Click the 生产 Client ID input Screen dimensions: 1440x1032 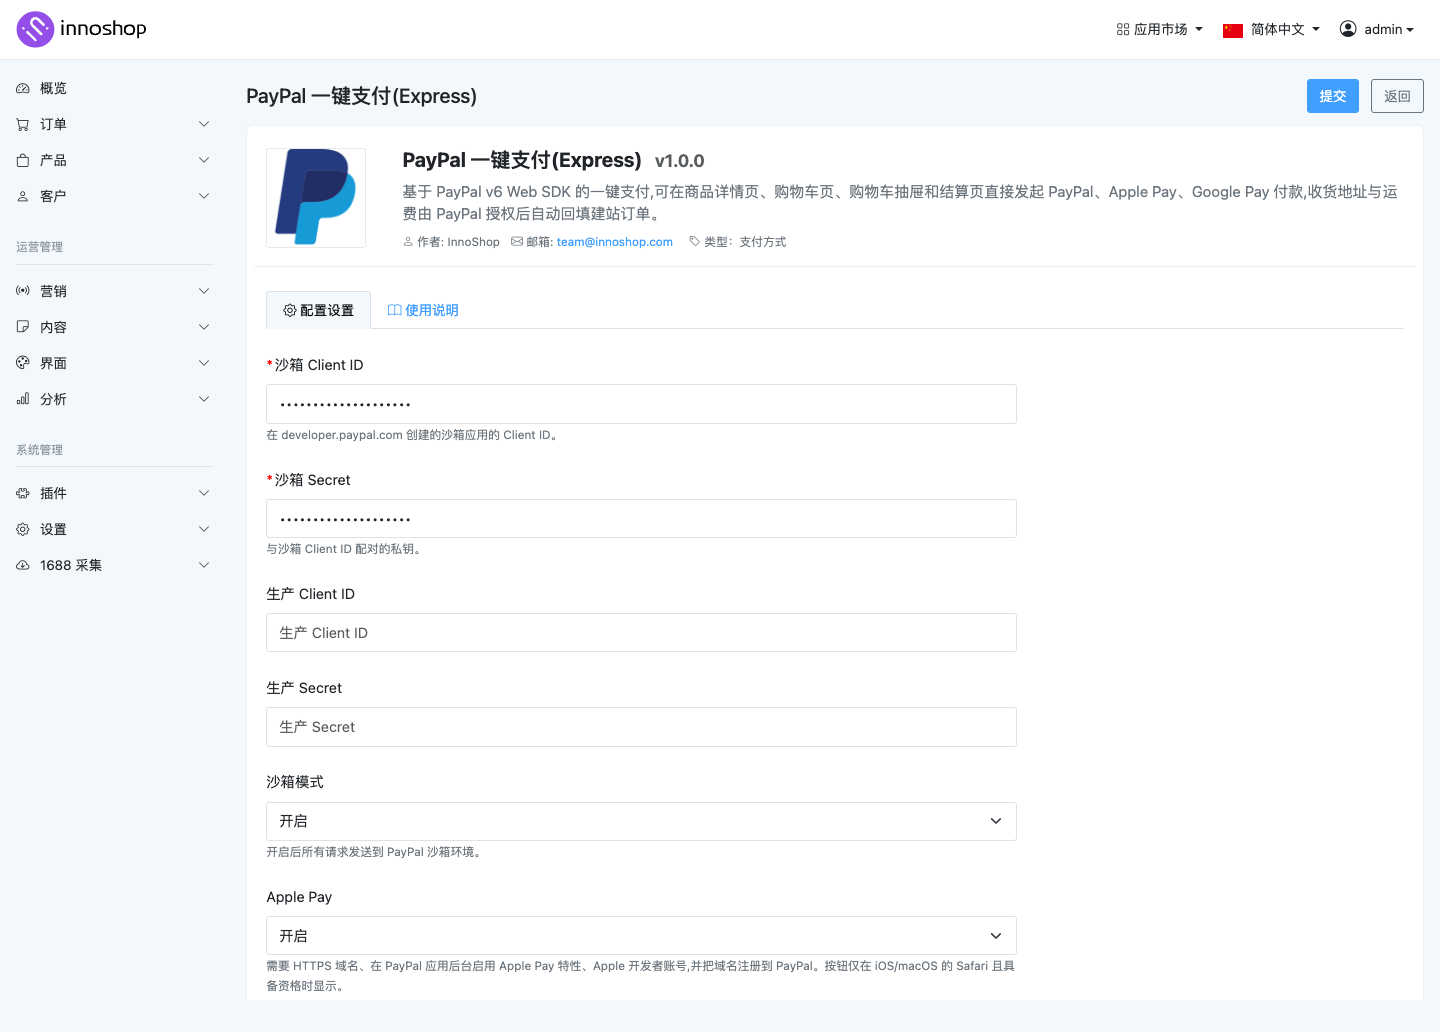(x=641, y=633)
